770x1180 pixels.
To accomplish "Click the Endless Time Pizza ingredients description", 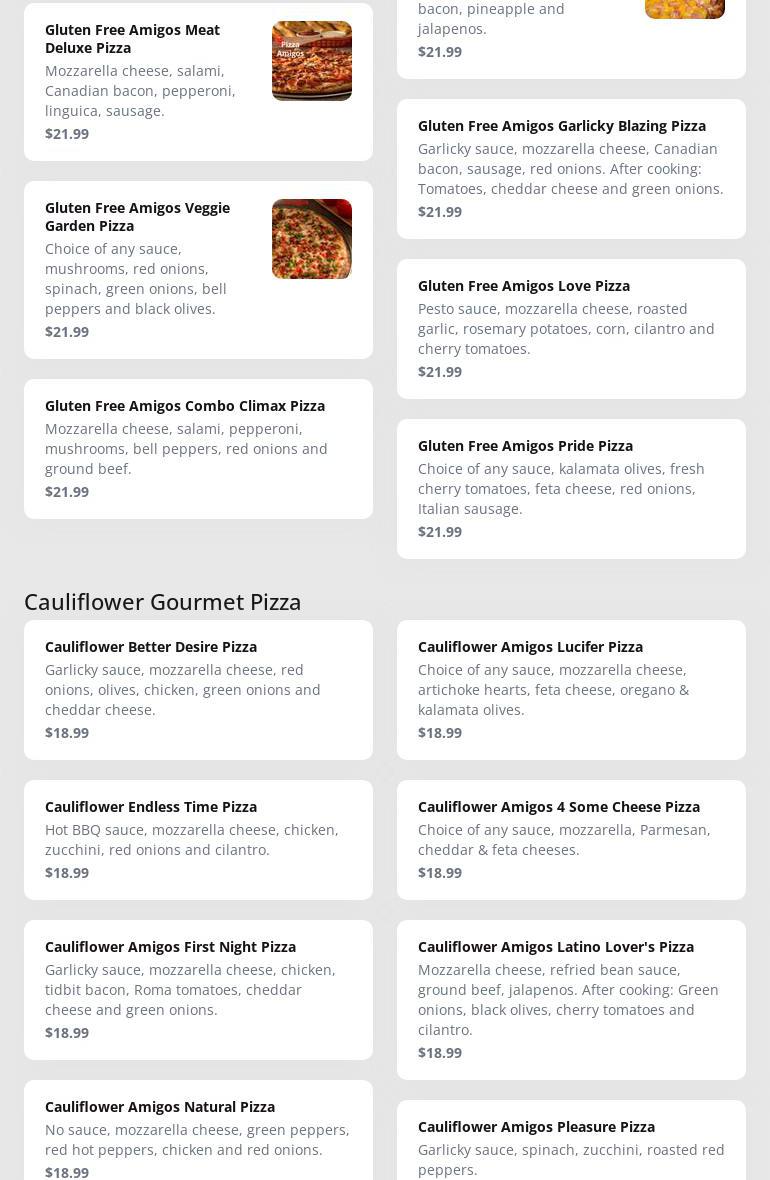I will coord(192,840).
